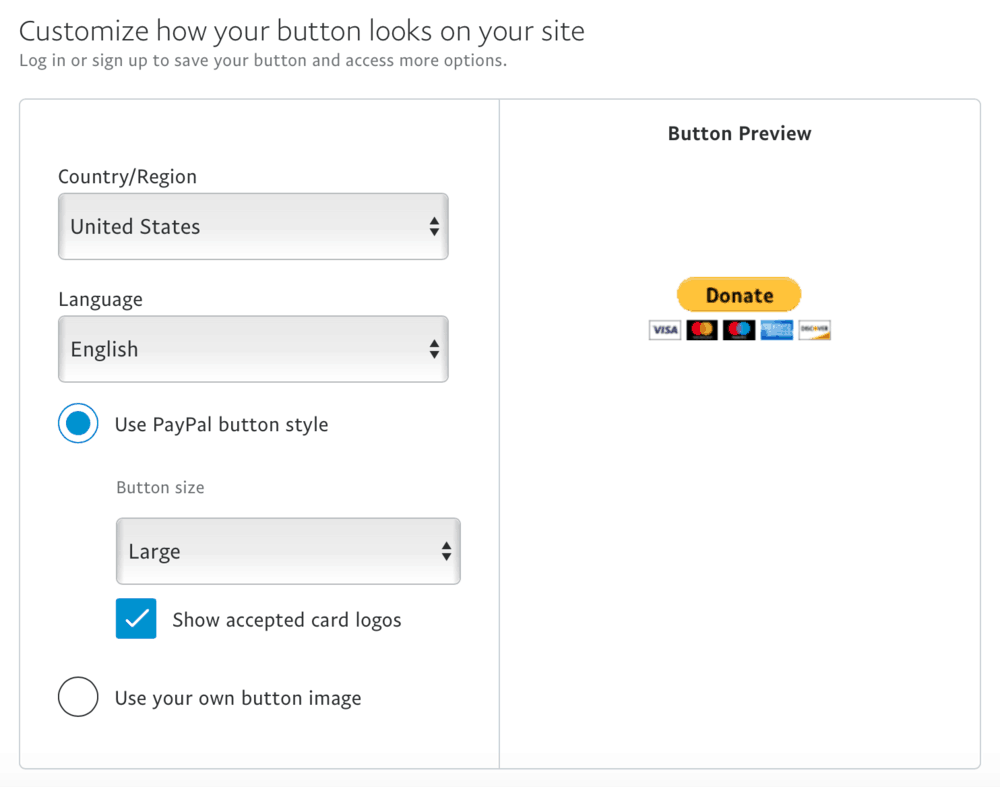Click the Country/Region dropdown arrow icon
This screenshot has width=1000, height=787.
tap(434, 226)
